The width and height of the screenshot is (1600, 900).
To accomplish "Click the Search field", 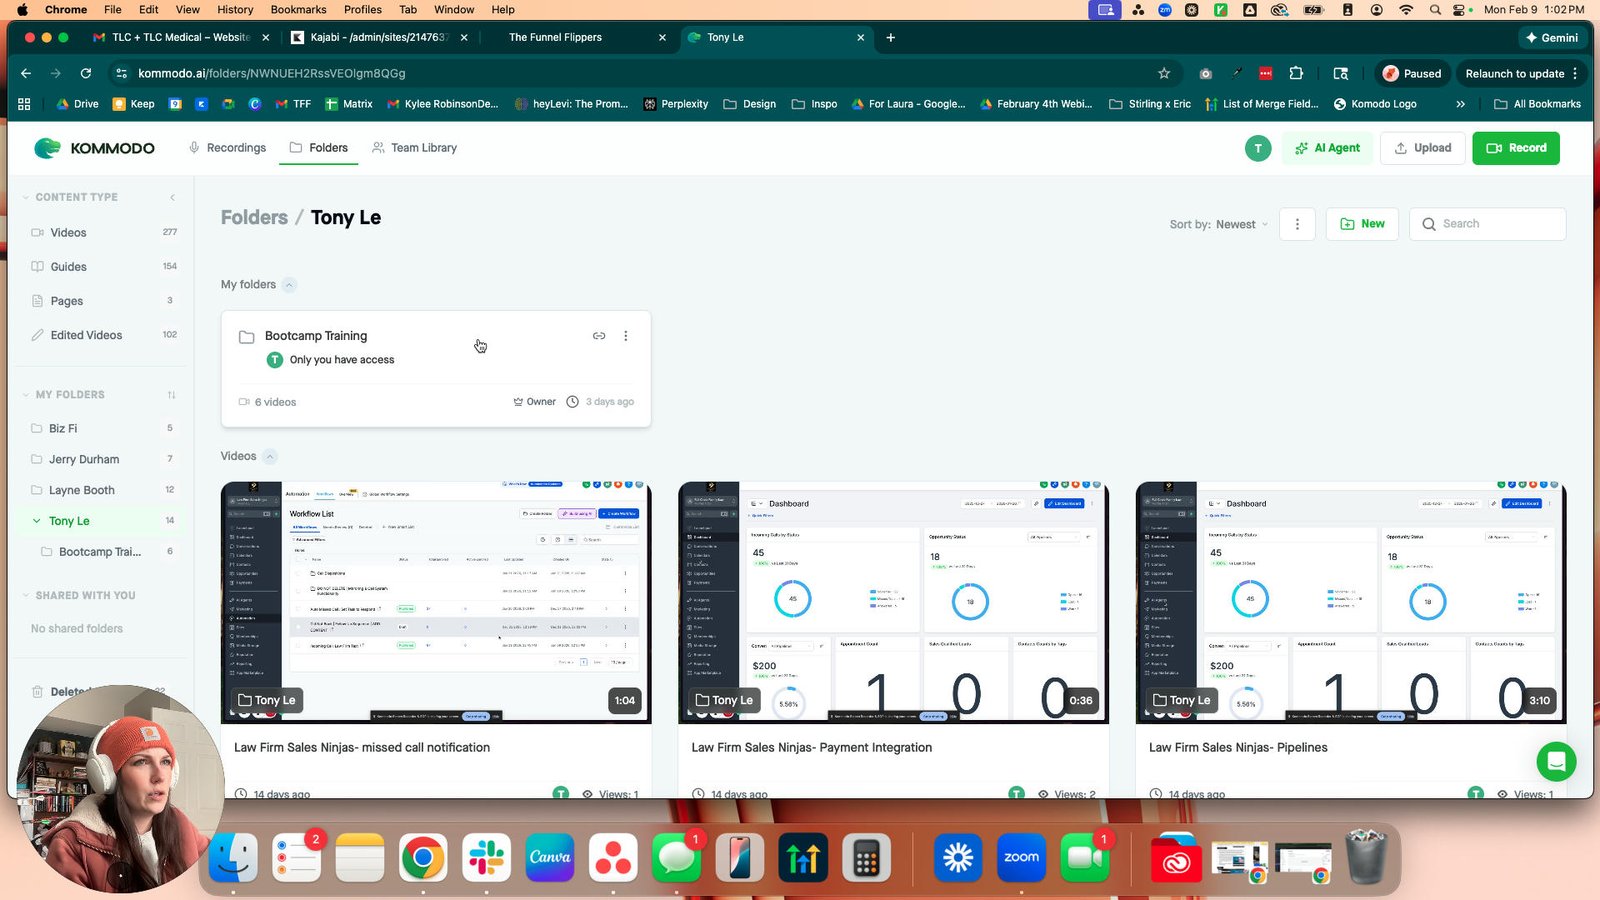I will pos(1488,224).
